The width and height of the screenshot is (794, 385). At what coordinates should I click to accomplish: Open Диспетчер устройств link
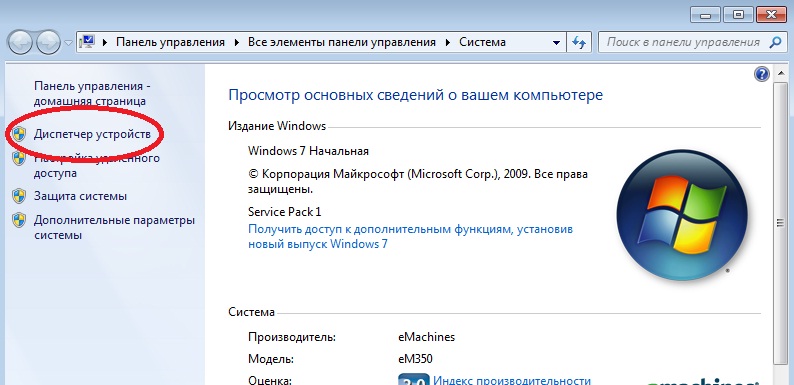point(92,134)
